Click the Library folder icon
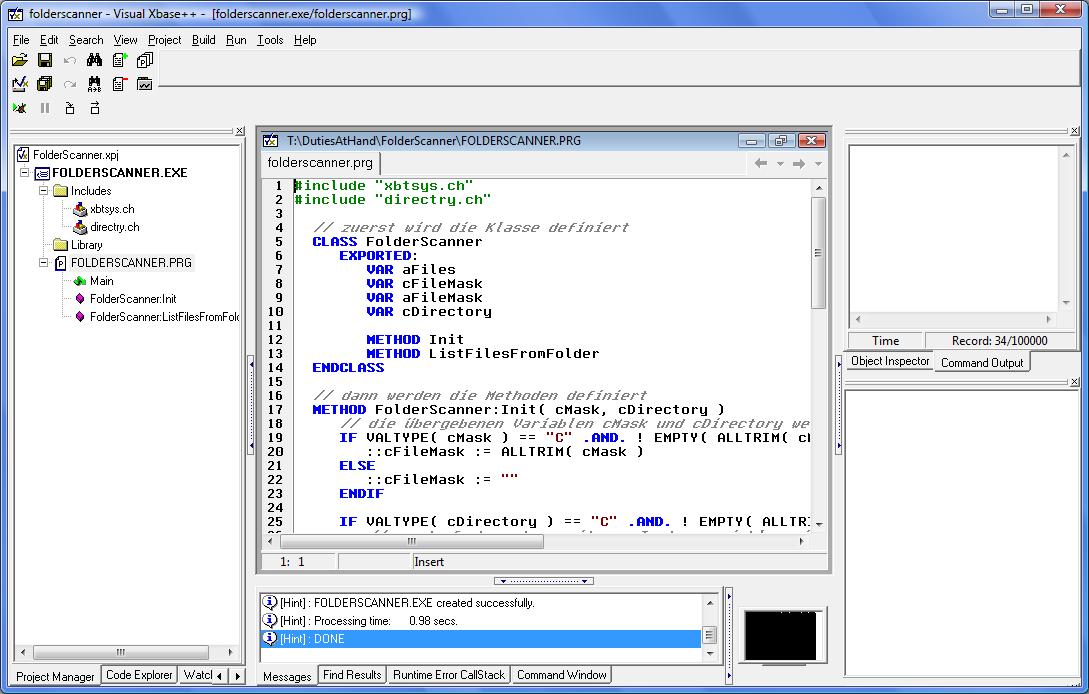Image resolution: width=1089 pixels, height=694 pixels. tap(60, 245)
